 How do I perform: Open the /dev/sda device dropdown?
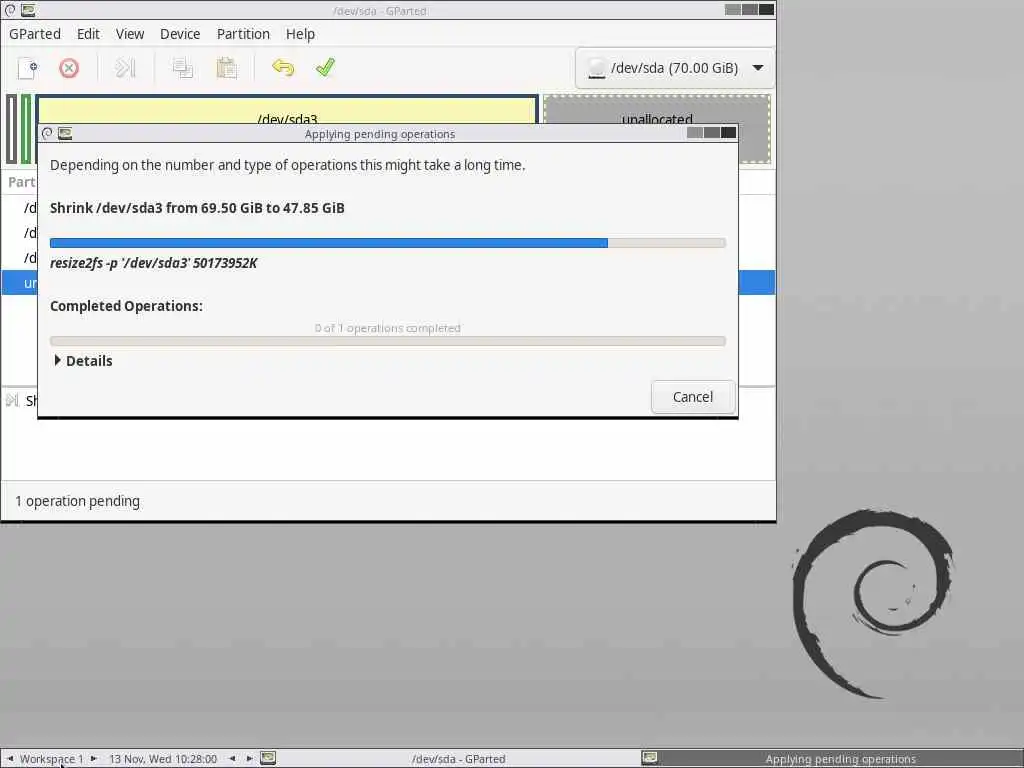(675, 68)
